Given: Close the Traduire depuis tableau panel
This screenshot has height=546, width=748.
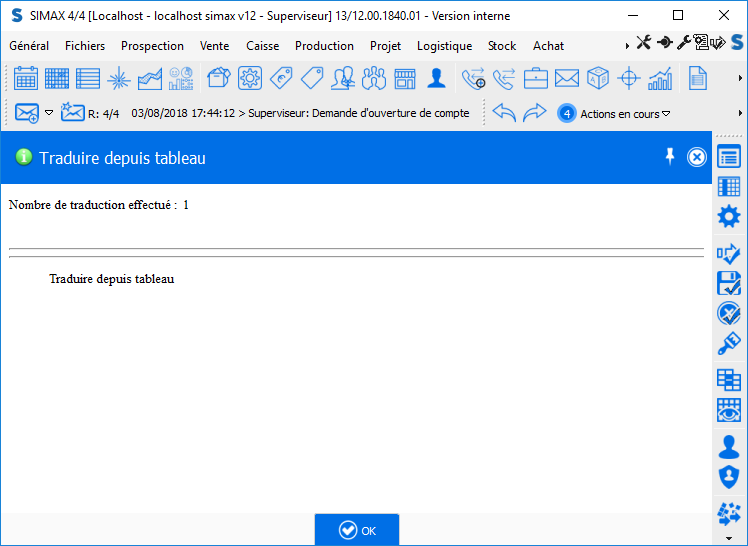Looking at the screenshot, I should tap(697, 157).
